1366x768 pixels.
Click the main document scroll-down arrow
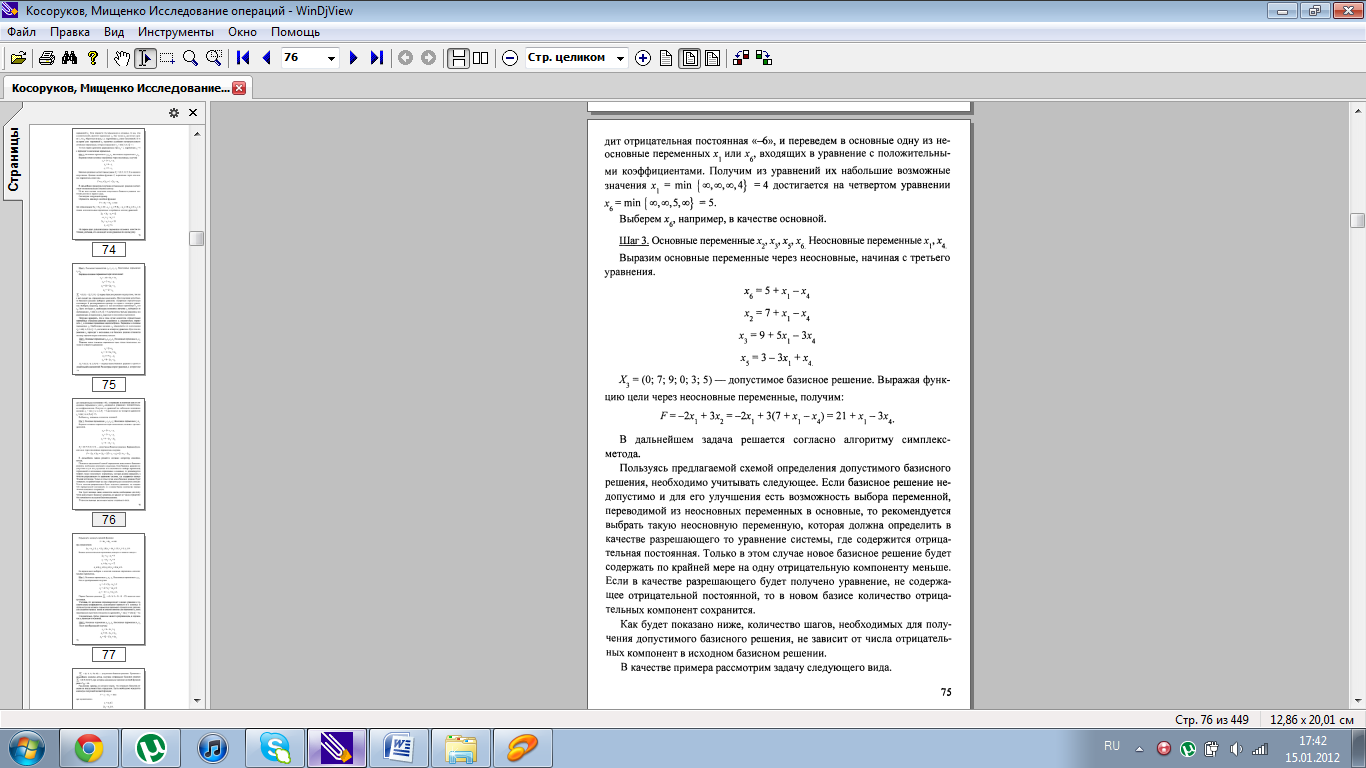pos(1357,701)
